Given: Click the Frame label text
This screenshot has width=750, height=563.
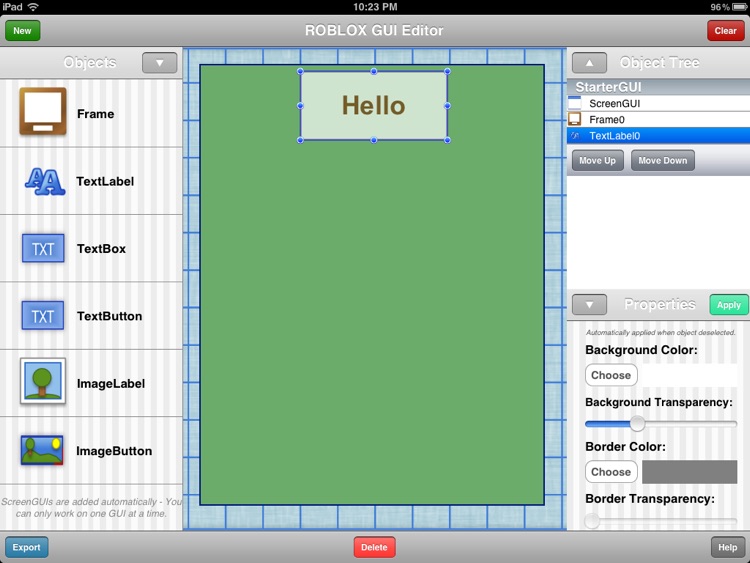Looking at the screenshot, I should coord(96,114).
